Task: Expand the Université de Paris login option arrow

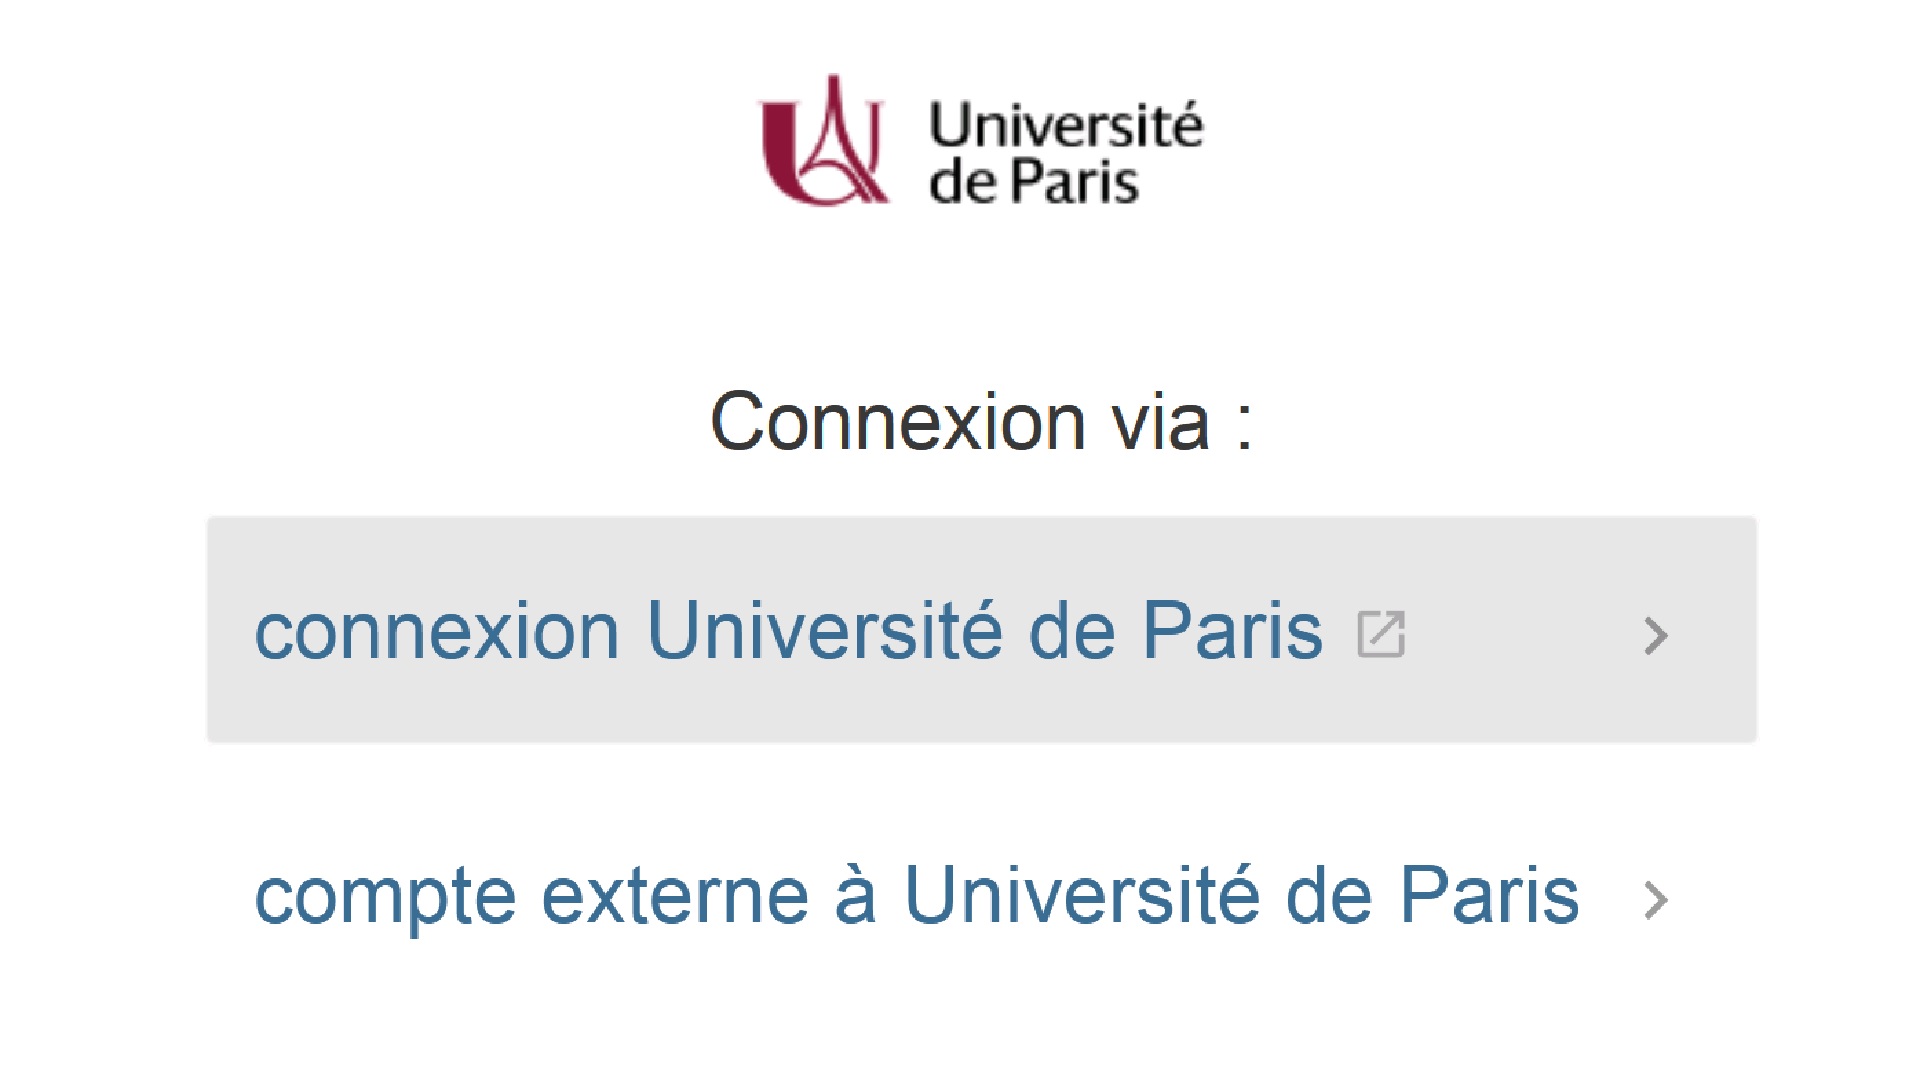Action: 1656,635
